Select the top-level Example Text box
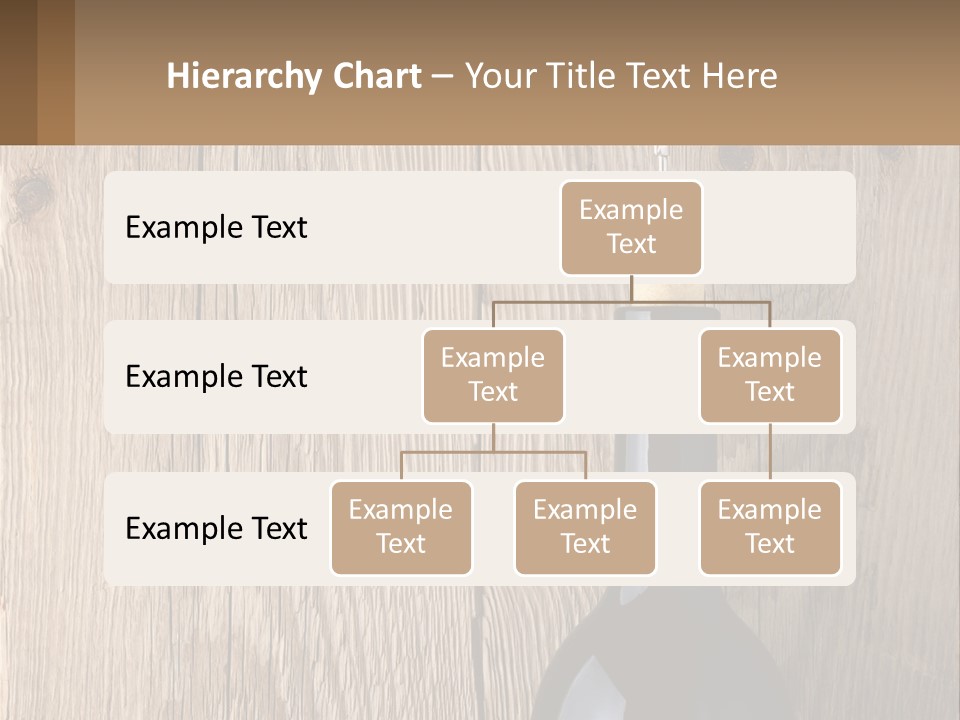The height and width of the screenshot is (720, 960). [x=631, y=227]
